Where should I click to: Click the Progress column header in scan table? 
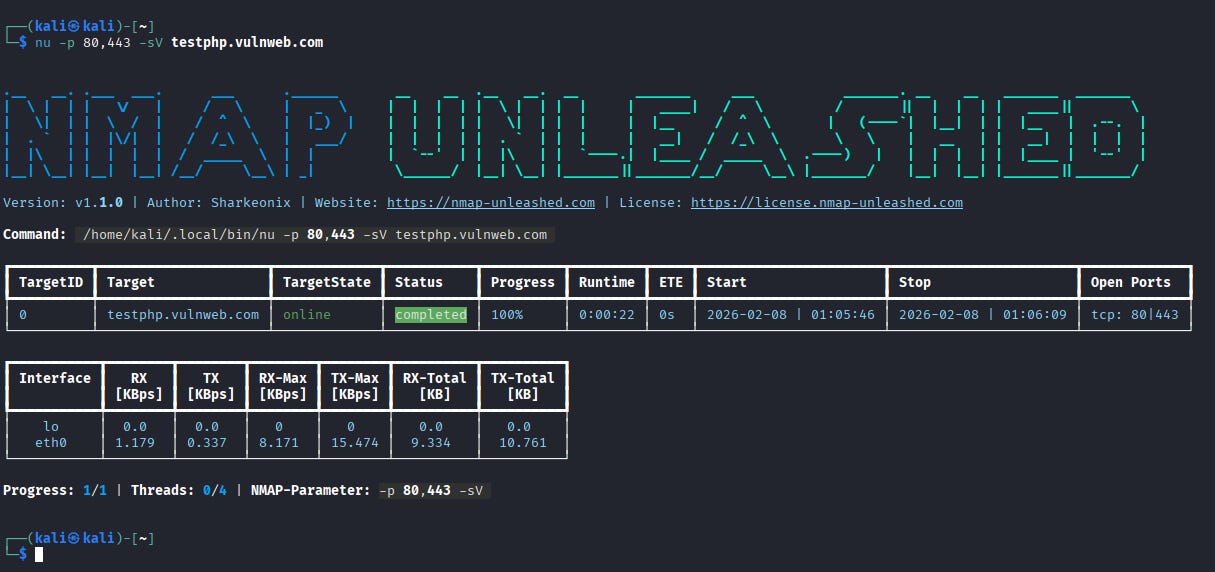[522, 282]
